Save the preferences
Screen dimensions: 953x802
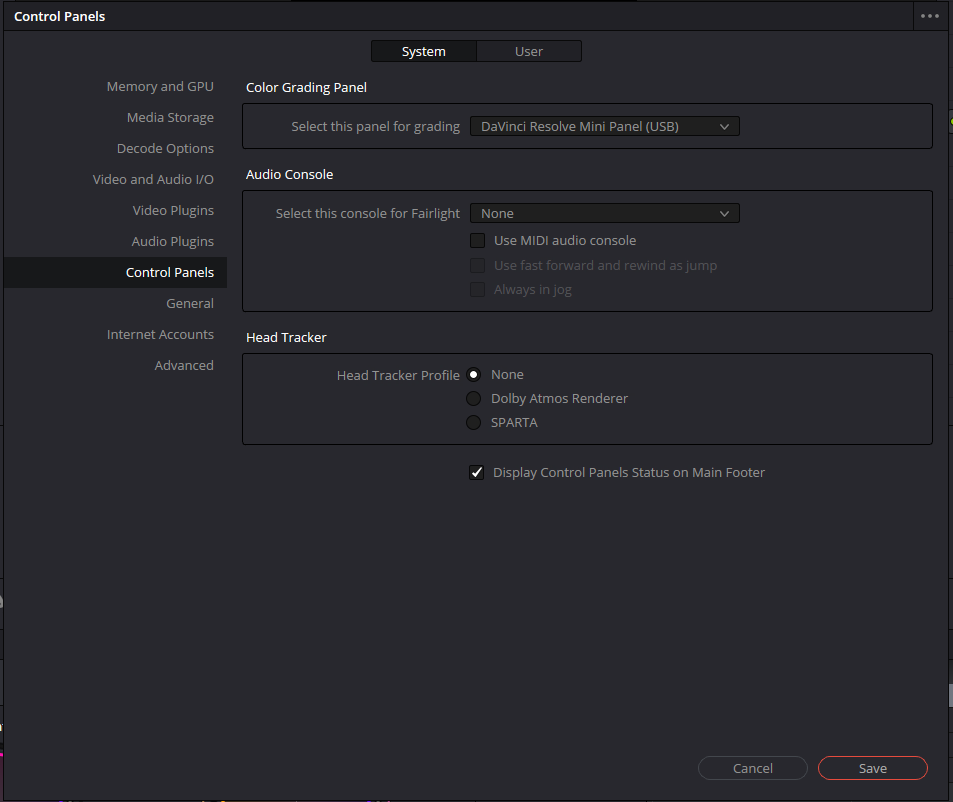click(873, 768)
